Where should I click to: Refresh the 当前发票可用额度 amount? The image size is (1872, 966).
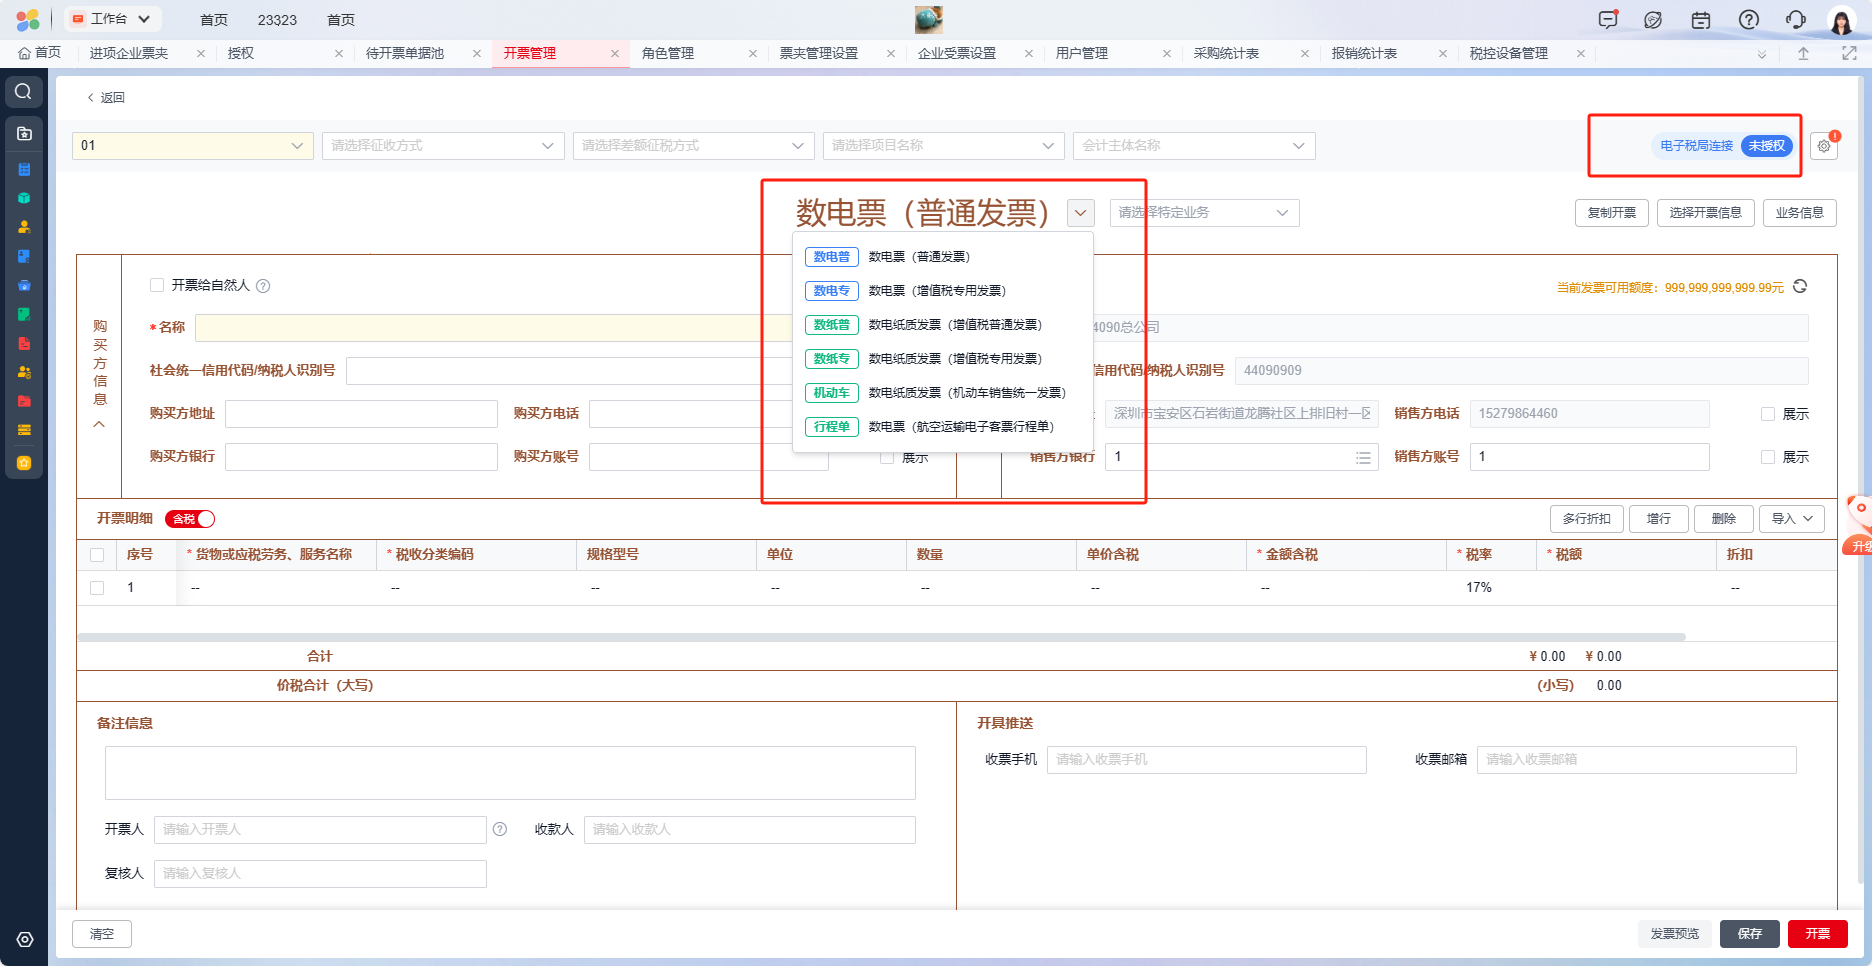pos(1800,287)
